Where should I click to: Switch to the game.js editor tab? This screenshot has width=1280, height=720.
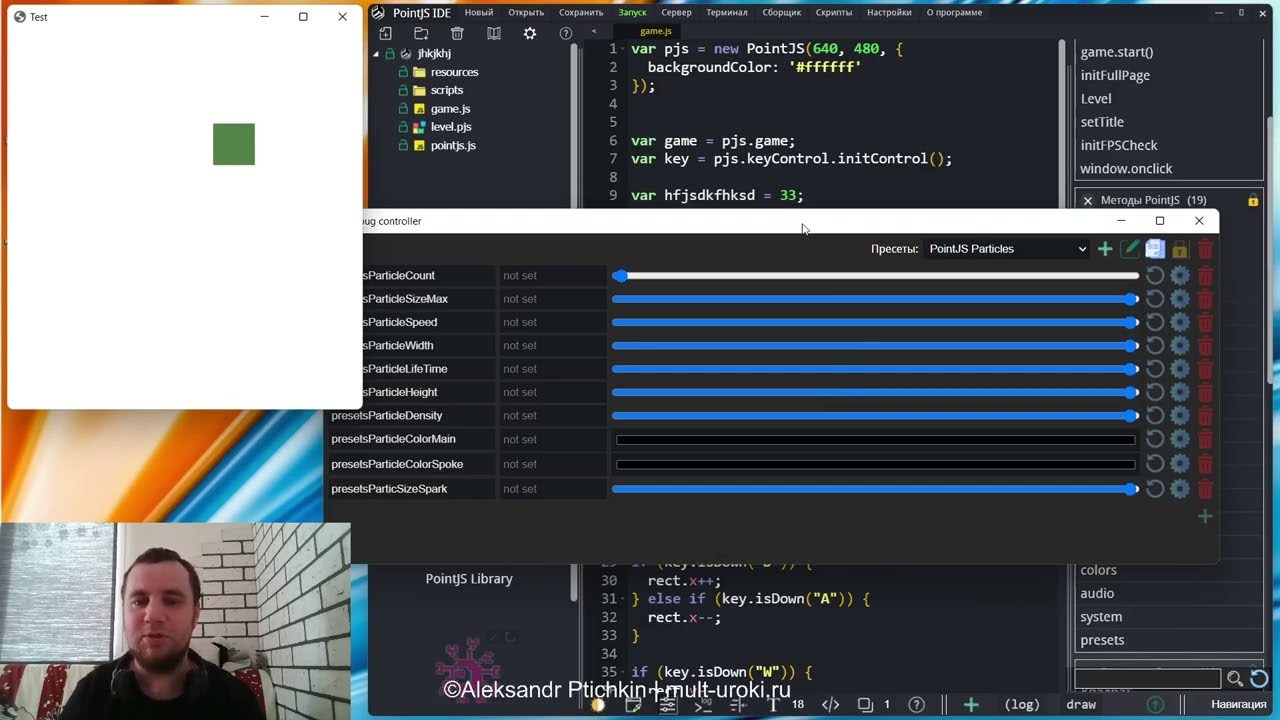656,32
